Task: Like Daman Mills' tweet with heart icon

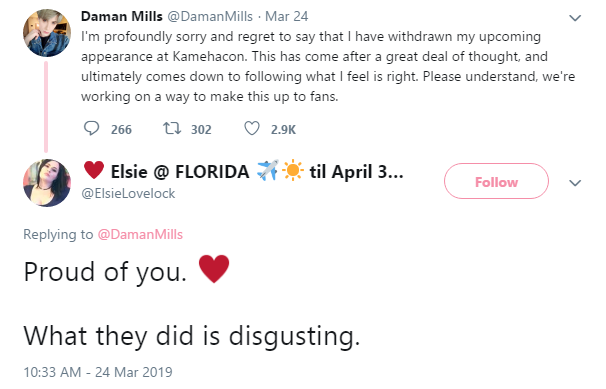Action: click(x=252, y=129)
